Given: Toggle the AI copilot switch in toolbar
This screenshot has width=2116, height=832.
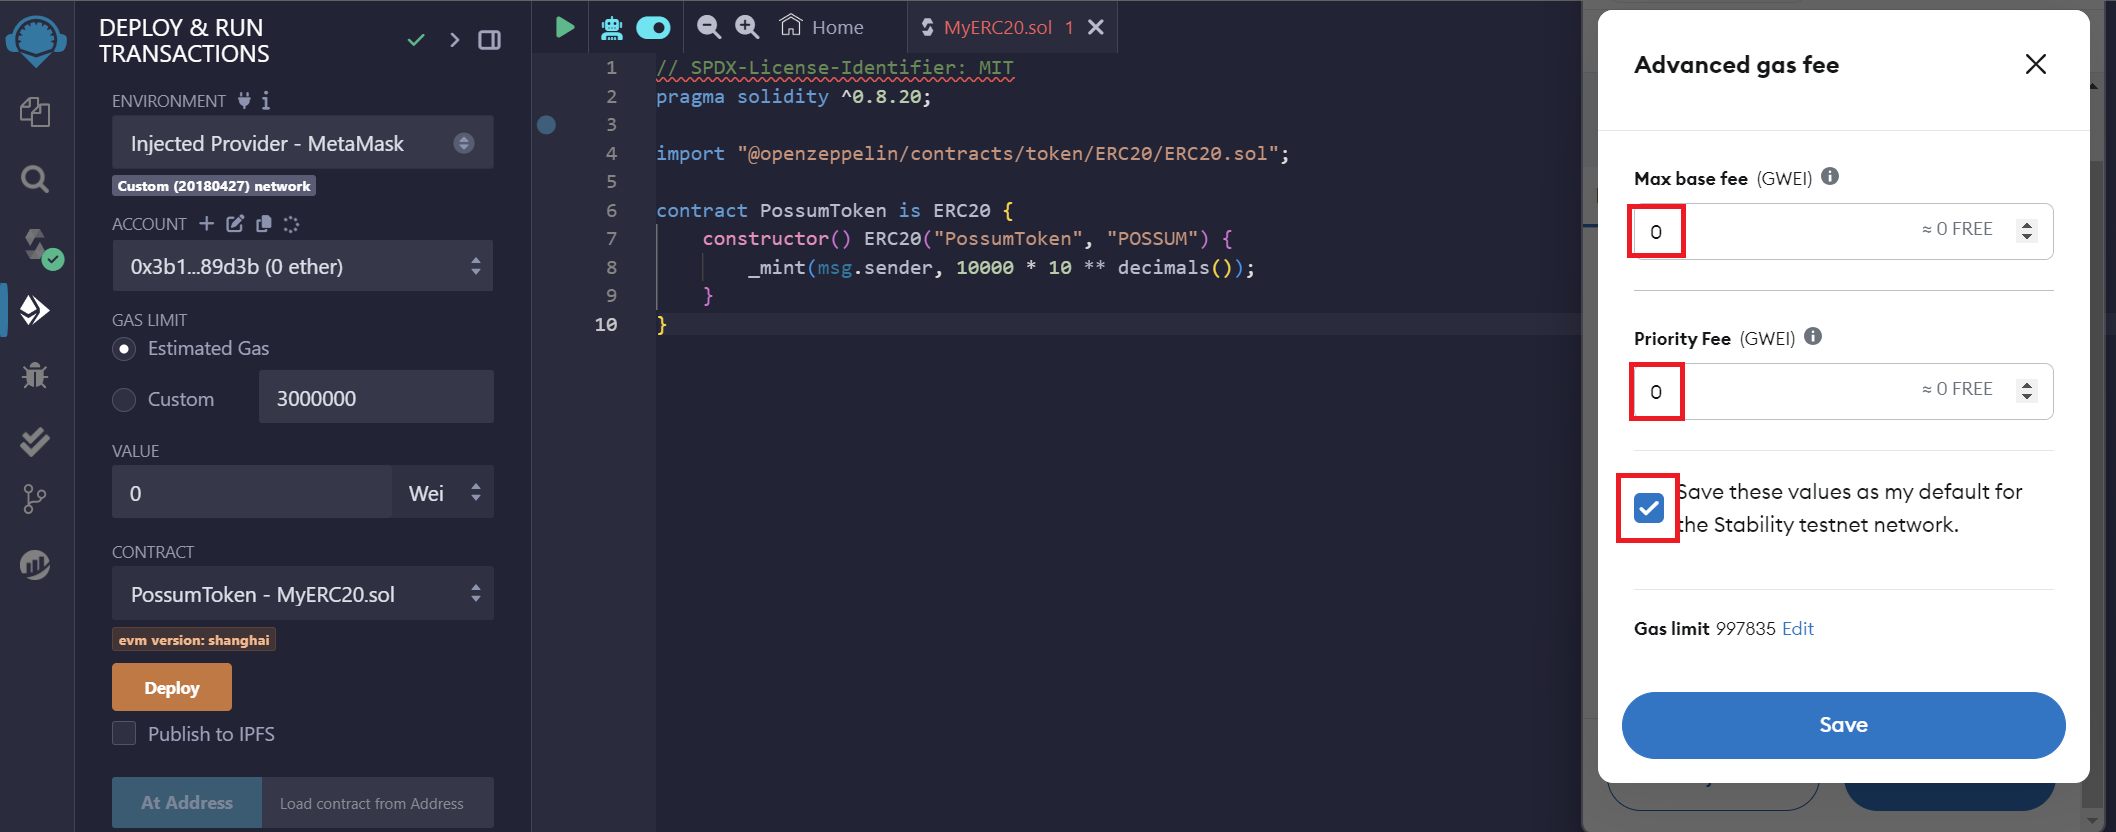Looking at the screenshot, I should click(653, 27).
